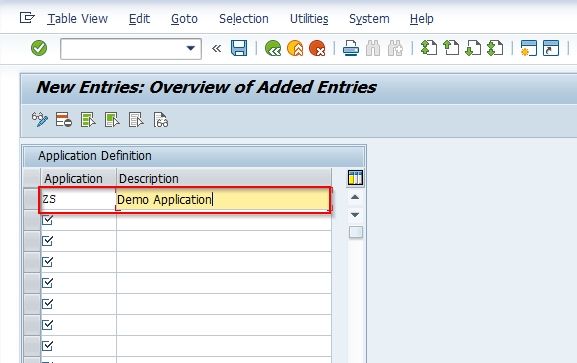Click the green checkmark Enter icon

point(39,48)
